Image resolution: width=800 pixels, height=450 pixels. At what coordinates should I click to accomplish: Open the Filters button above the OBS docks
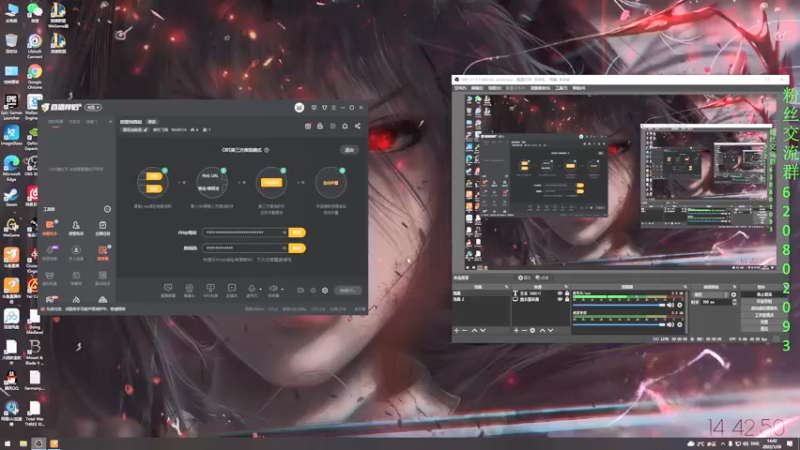point(542,278)
